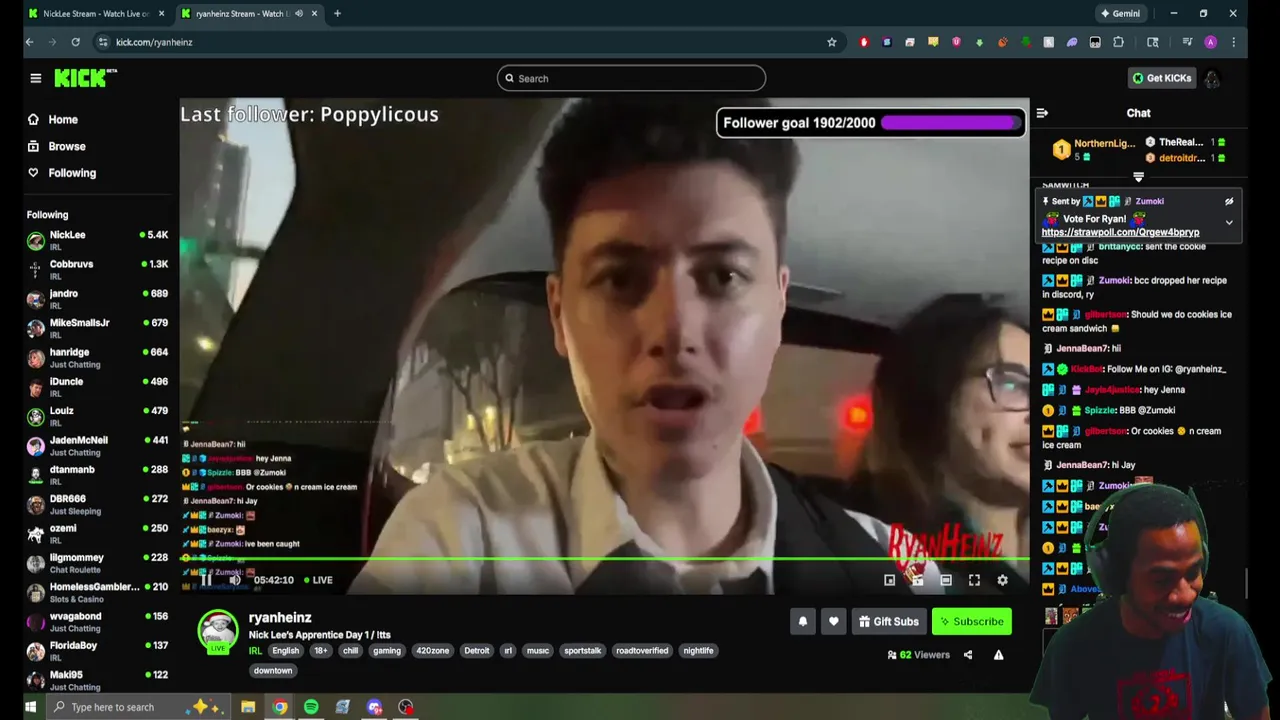1280x720 pixels.
Task: Select the gaming tag
Action: 386,651
